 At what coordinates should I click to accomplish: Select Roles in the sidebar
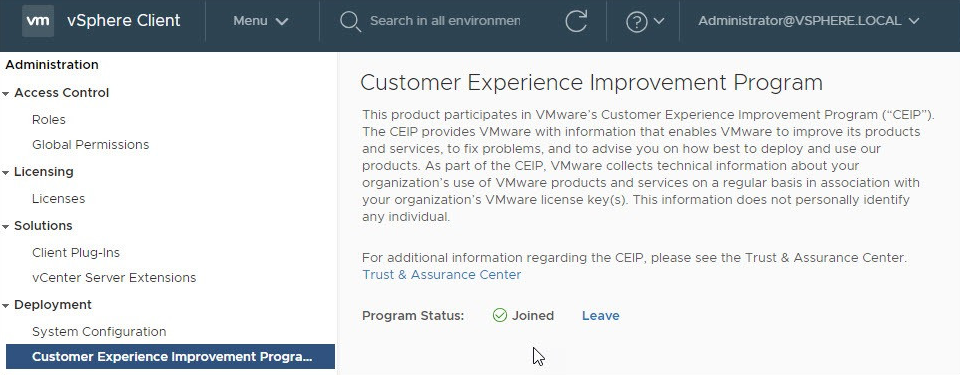pos(48,119)
